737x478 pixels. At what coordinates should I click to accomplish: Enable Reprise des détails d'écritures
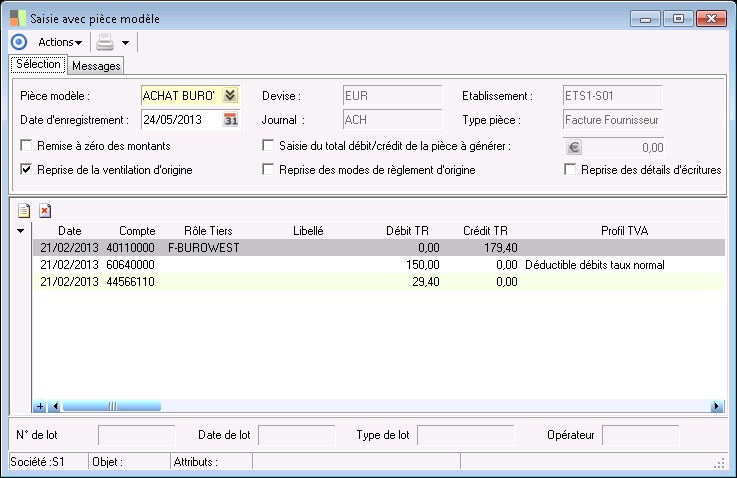[570, 169]
